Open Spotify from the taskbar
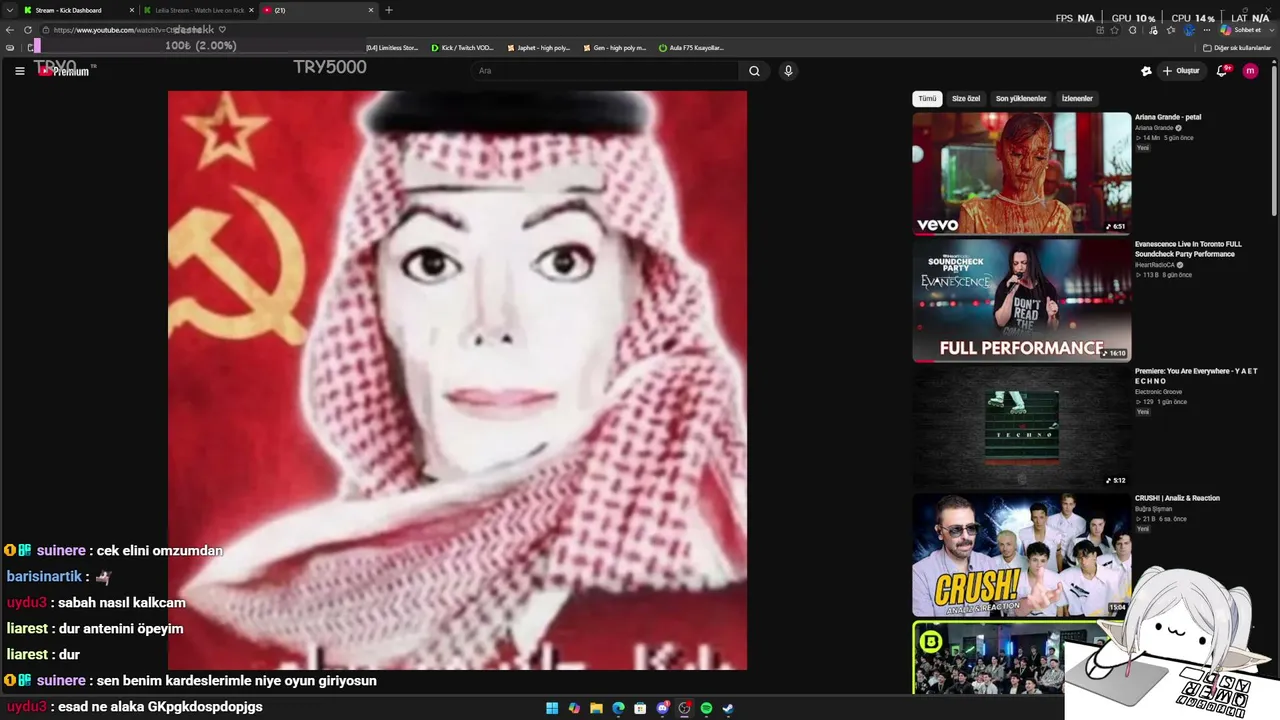This screenshot has height=720, width=1280. (706, 708)
